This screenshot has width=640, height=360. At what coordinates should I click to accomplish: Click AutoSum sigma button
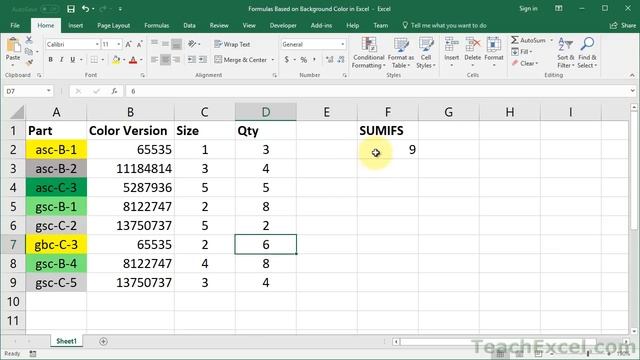tap(529, 40)
